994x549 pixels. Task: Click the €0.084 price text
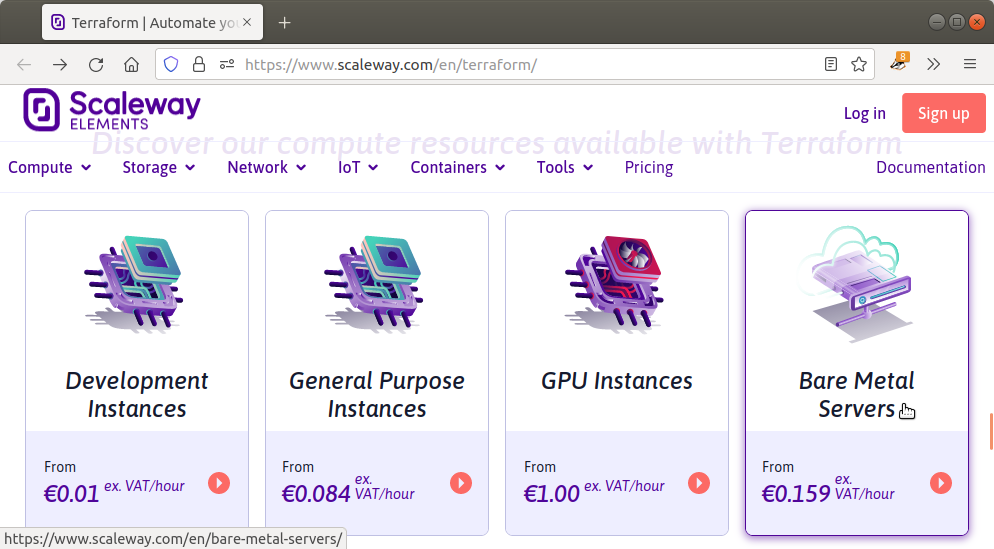(x=316, y=493)
